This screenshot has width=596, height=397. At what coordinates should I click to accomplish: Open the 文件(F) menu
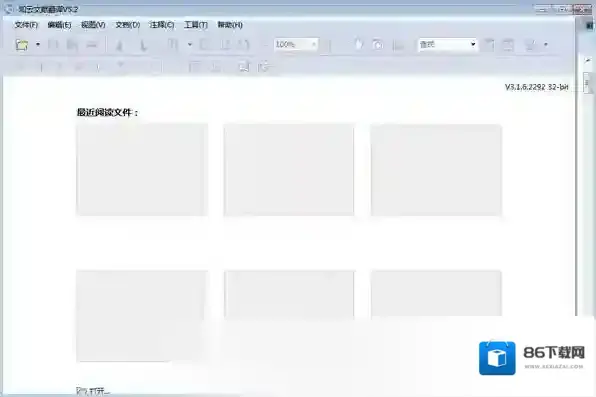[x=26, y=25]
